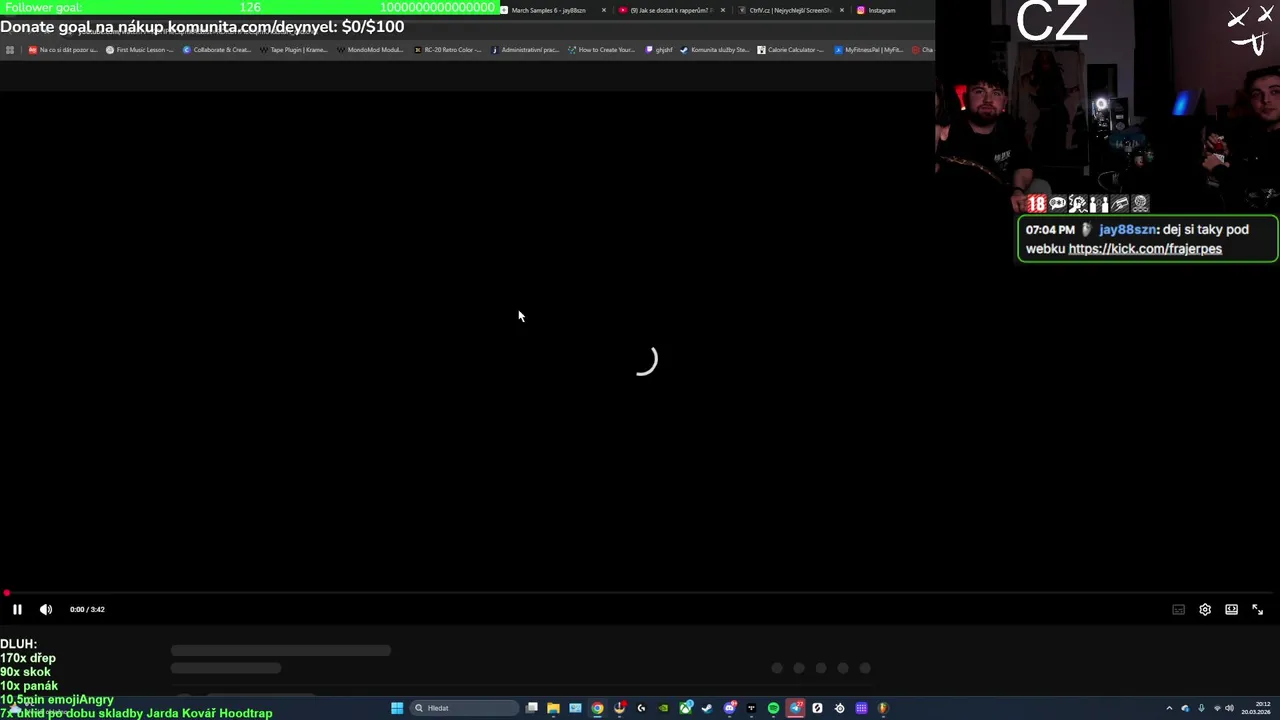
Task: Open video player settings gear
Action: coord(1205,609)
